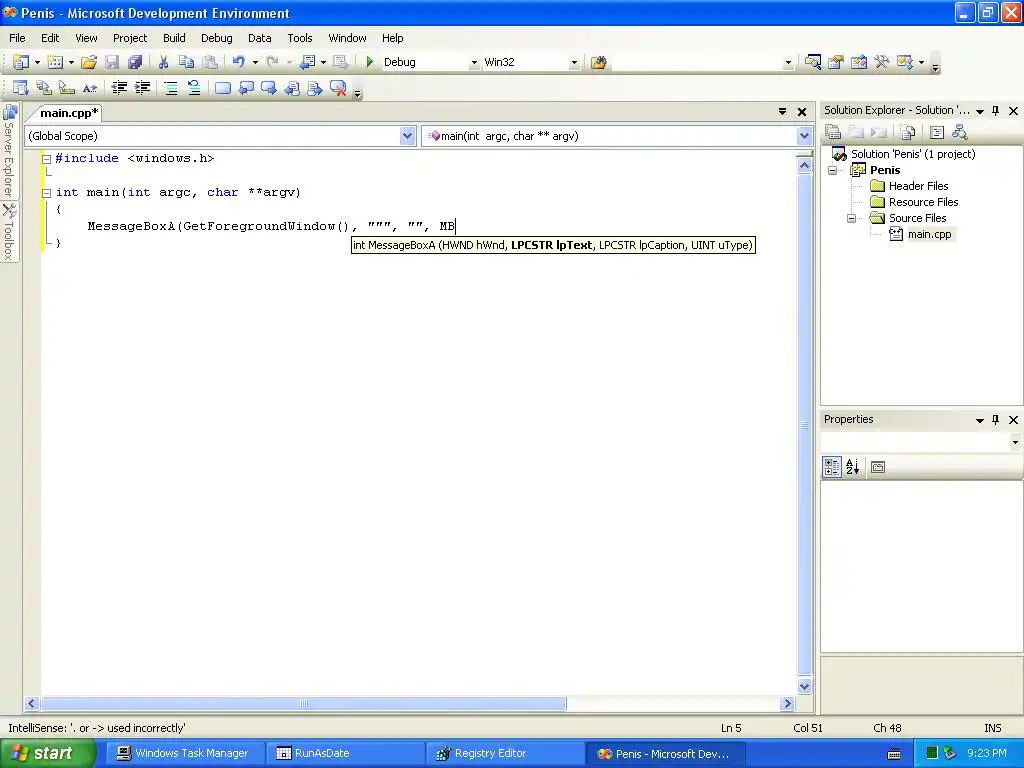Click the Copy icon in toolbar
1024x768 pixels.
(x=187, y=62)
